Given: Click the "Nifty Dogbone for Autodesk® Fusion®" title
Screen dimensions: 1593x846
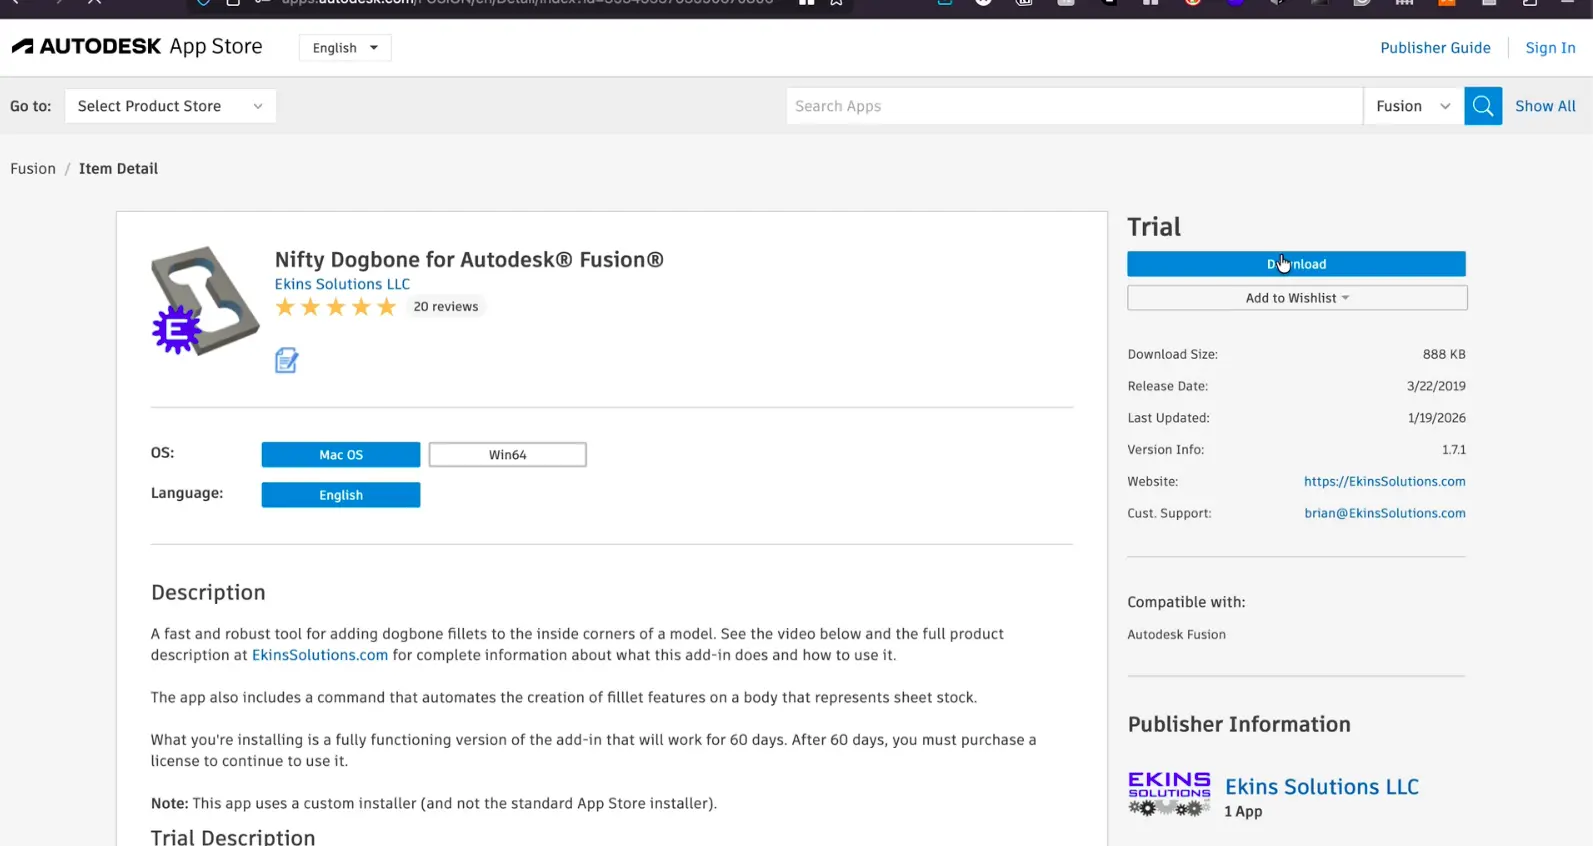Looking at the screenshot, I should [469, 260].
